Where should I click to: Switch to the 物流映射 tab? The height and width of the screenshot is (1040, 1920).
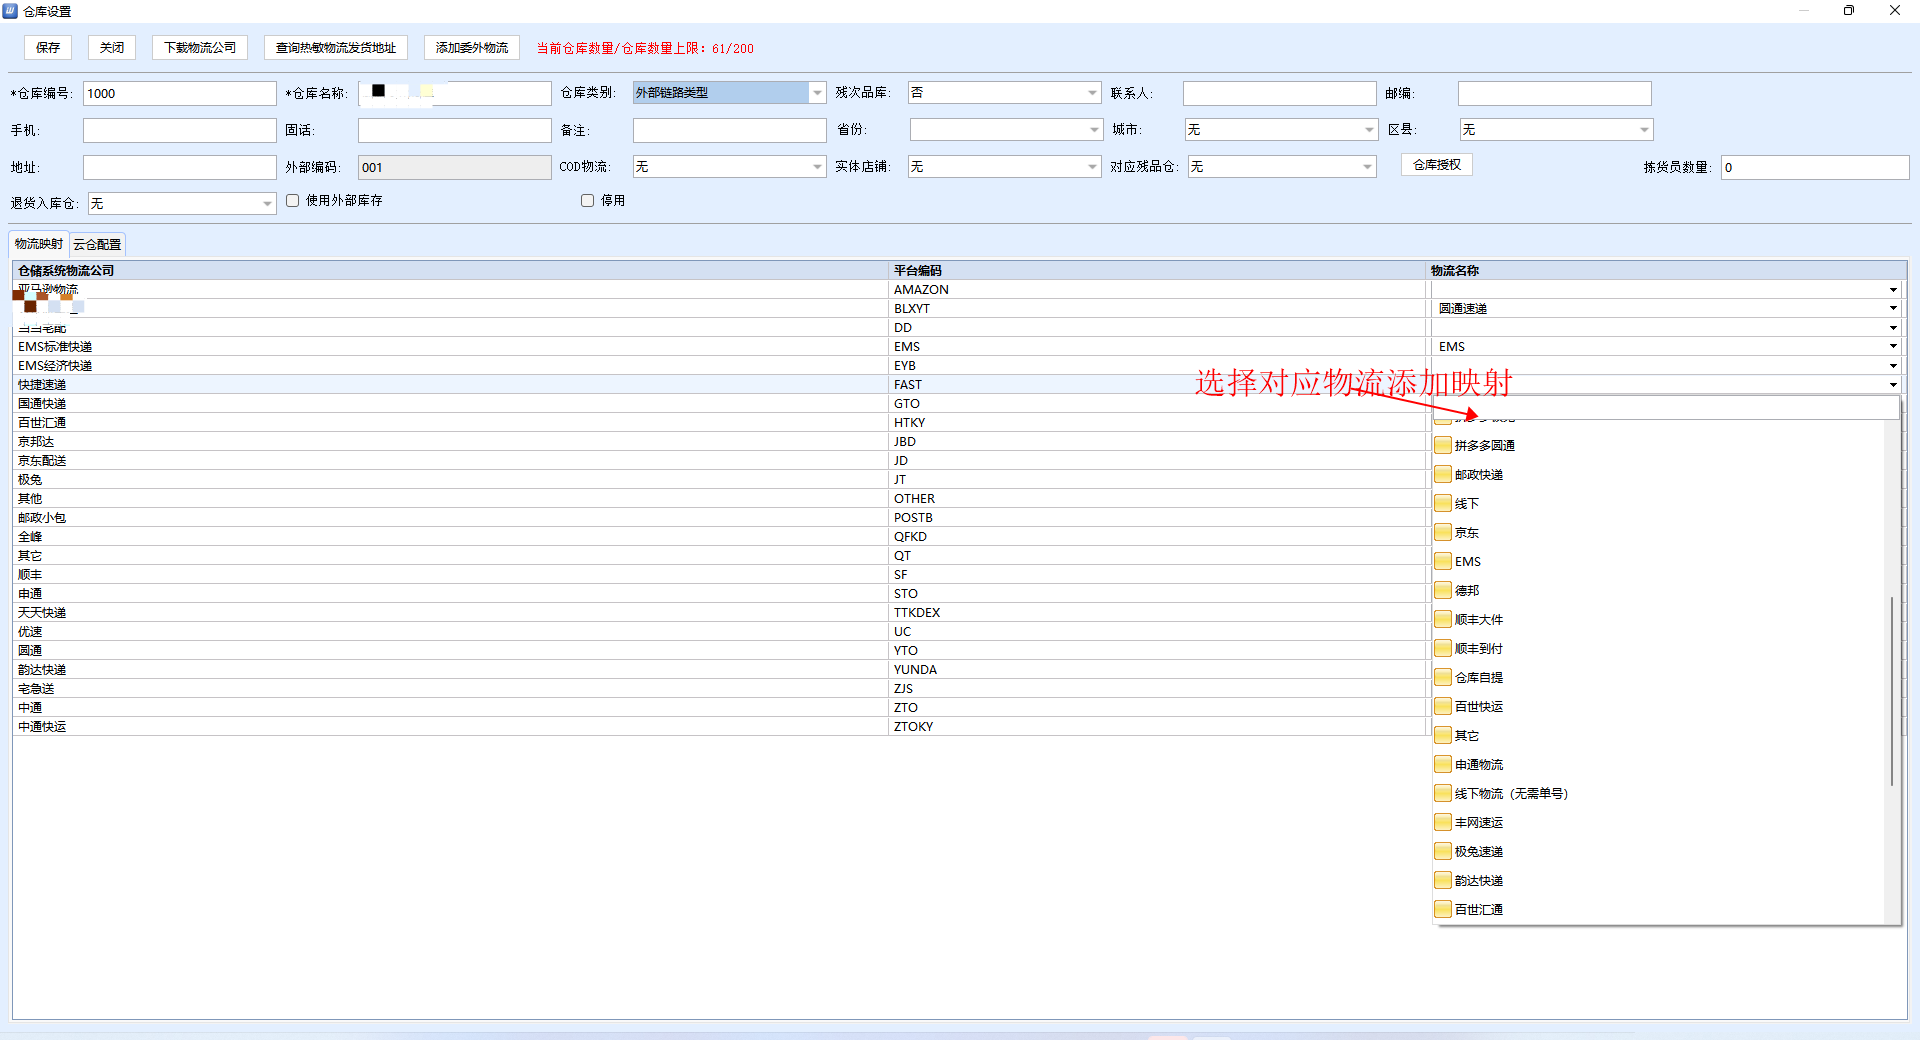[x=39, y=244]
